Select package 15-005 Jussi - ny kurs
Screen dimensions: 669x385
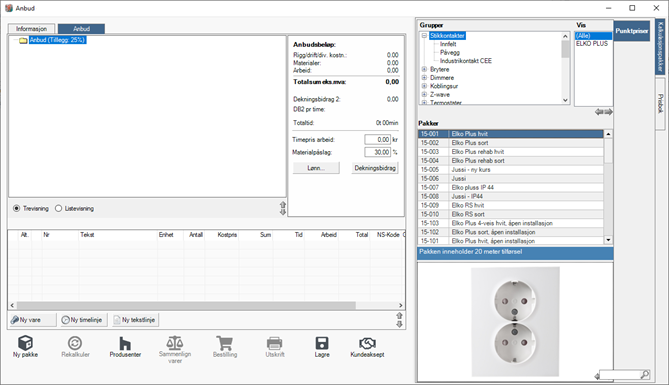[511, 170]
